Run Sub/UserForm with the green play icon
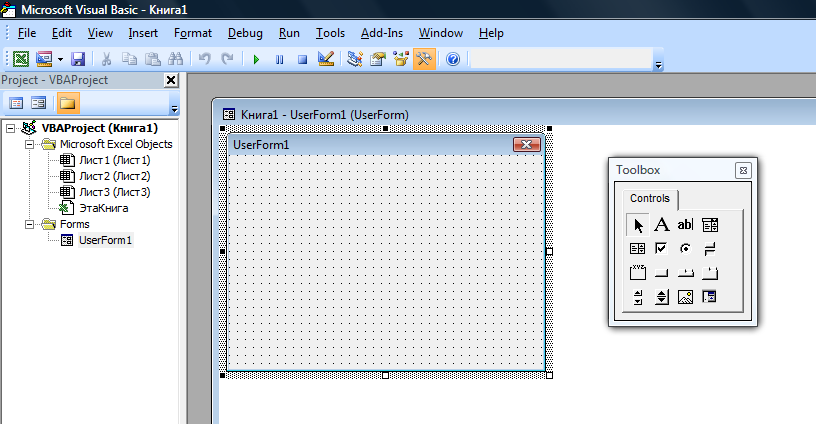 point(256,59)
